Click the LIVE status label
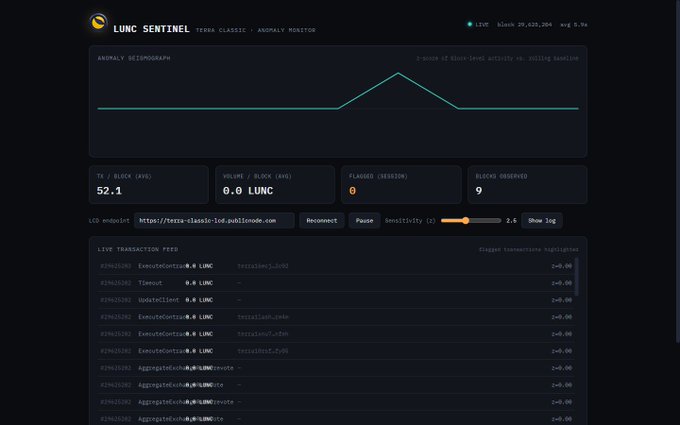The height and width of the screenshot is (425, 680). (482, 25)
